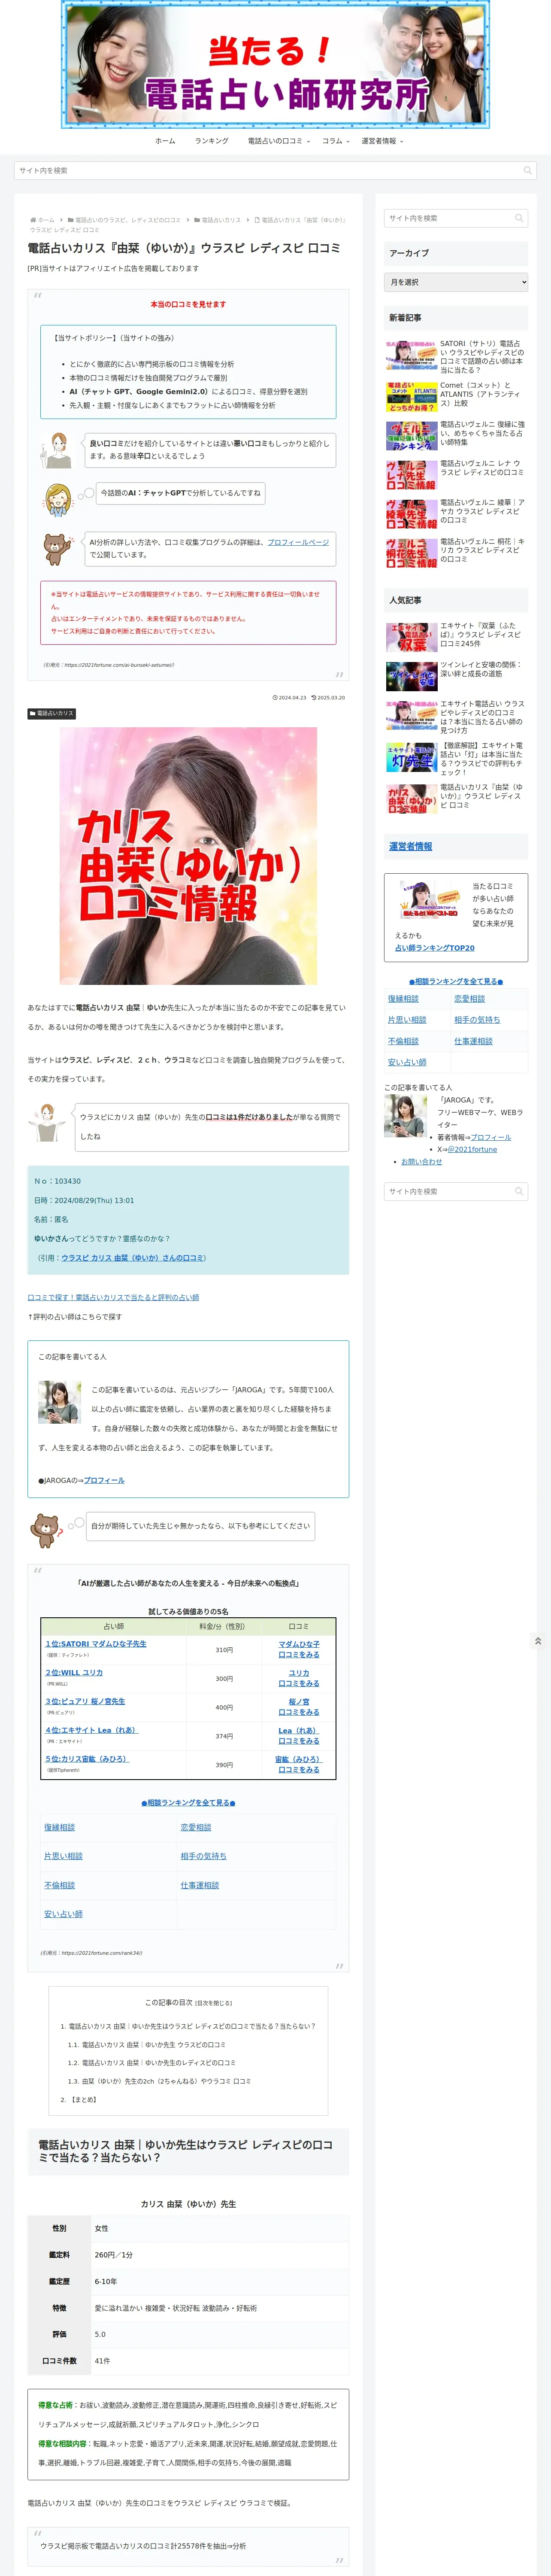The image size is (551, 2576).
Task: Jump to TOC item 1.3 2ch やウラコミ 口コミ
Action: (159, 2080)
